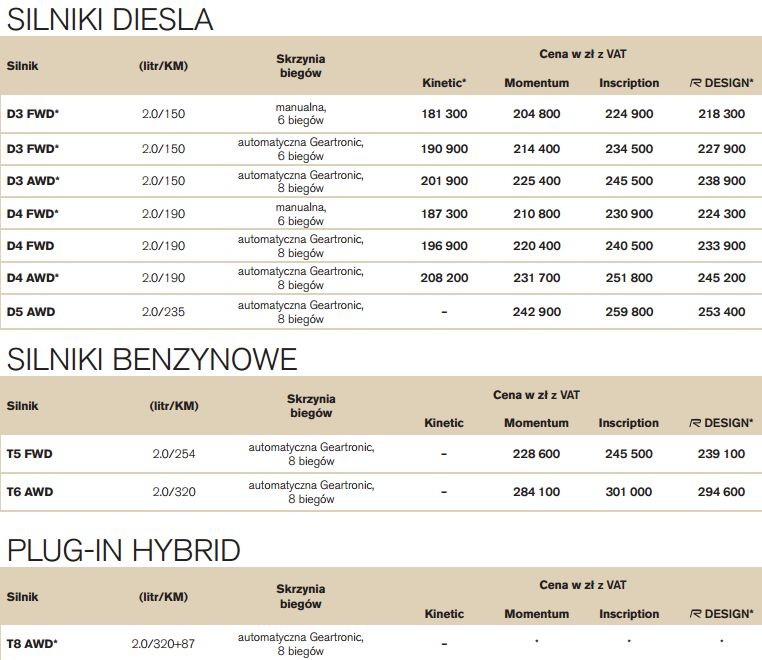This screenshot has width=762, height=660.
Task: Select the 2.0/320+87 power value
Action: coord(163,643)
